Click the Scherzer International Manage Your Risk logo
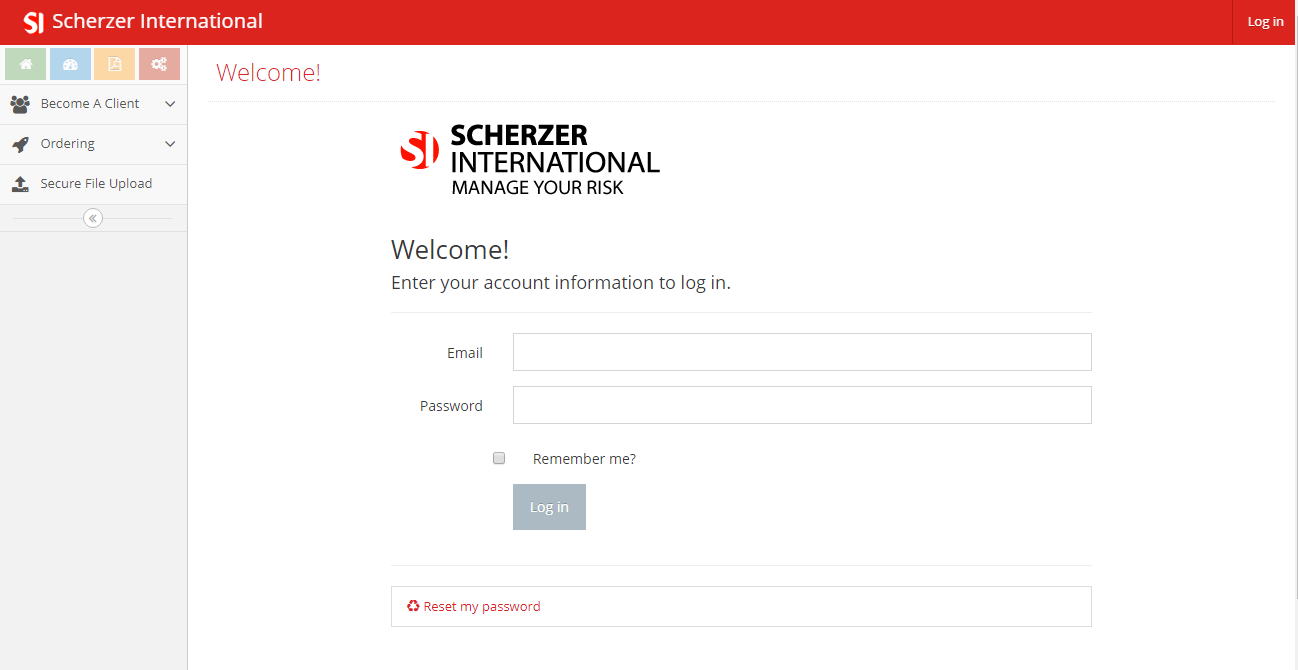 [x=529, y=159]
